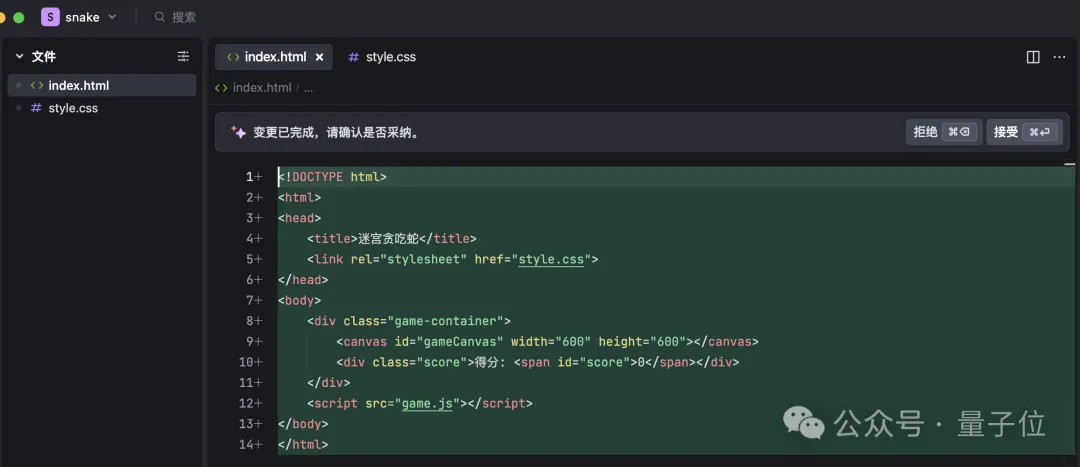The height and width of the screenshot is (467, 1080).
Task: Click the AI sparkle icon in banner
Action: 238,132
